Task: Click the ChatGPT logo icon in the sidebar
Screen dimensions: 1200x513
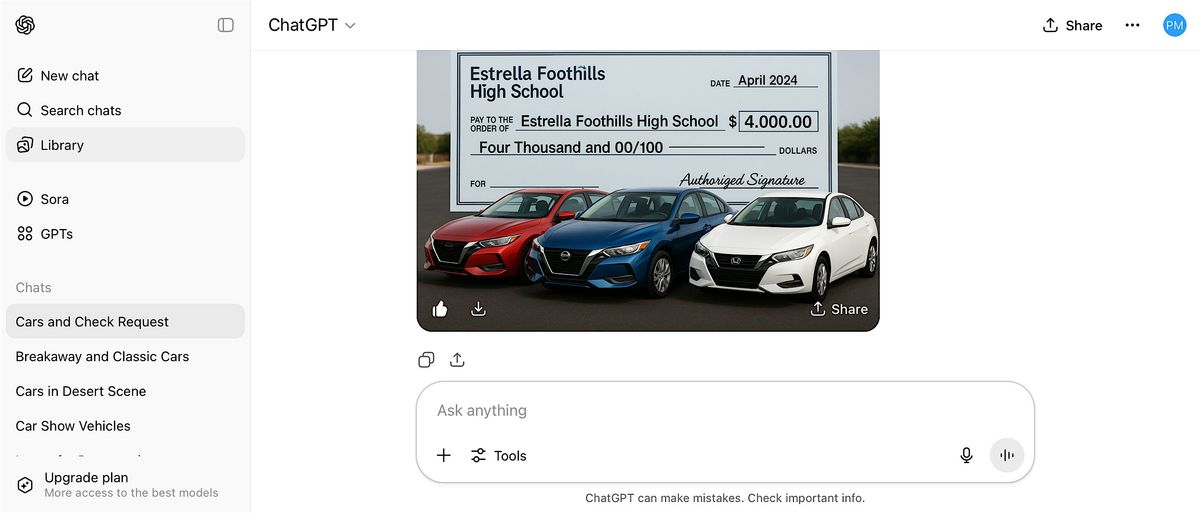Action: (25, 25)
